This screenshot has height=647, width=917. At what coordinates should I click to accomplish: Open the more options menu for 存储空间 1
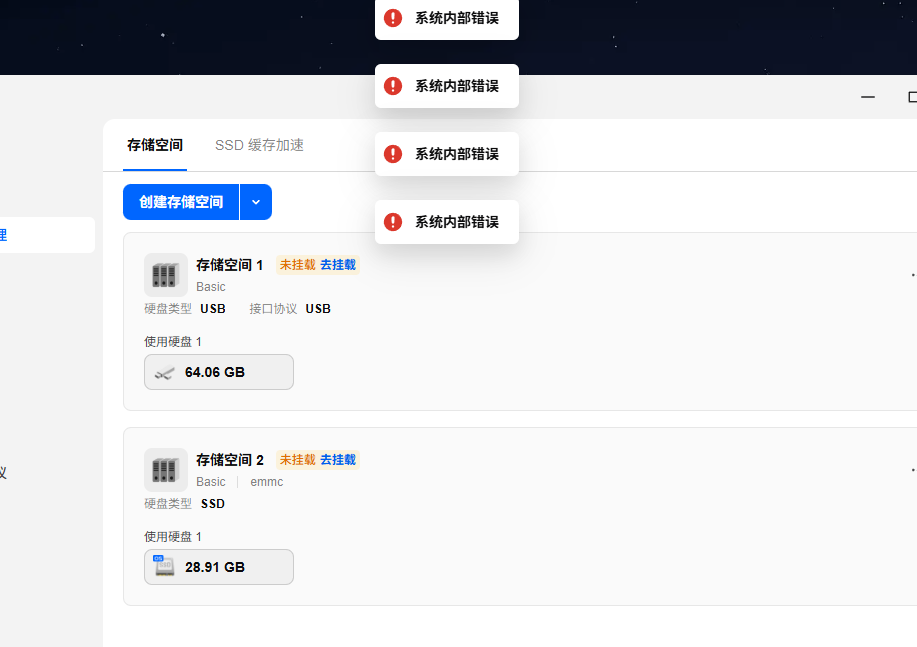[913, 275]
